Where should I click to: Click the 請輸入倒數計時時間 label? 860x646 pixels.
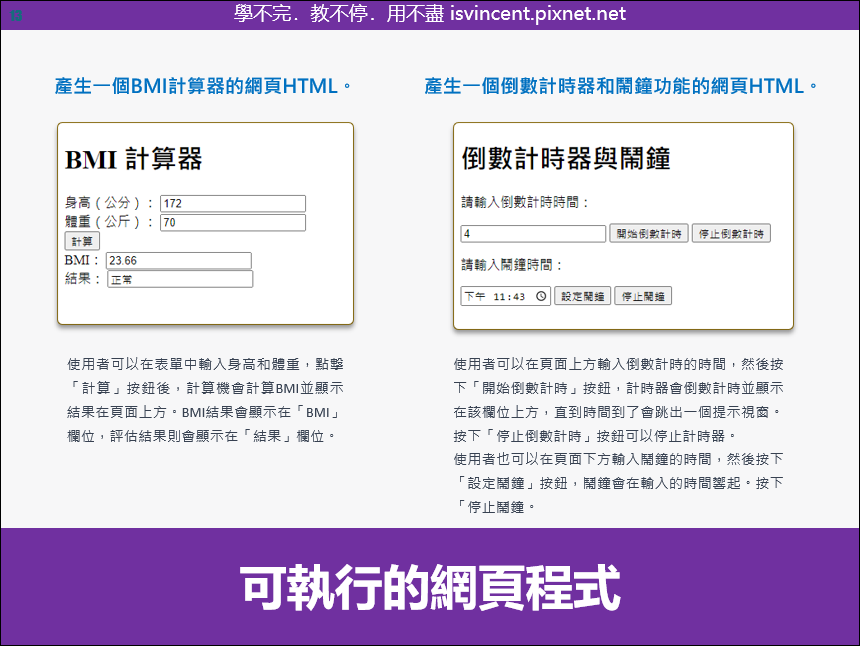pyautogui.click(x=525, y=202)
